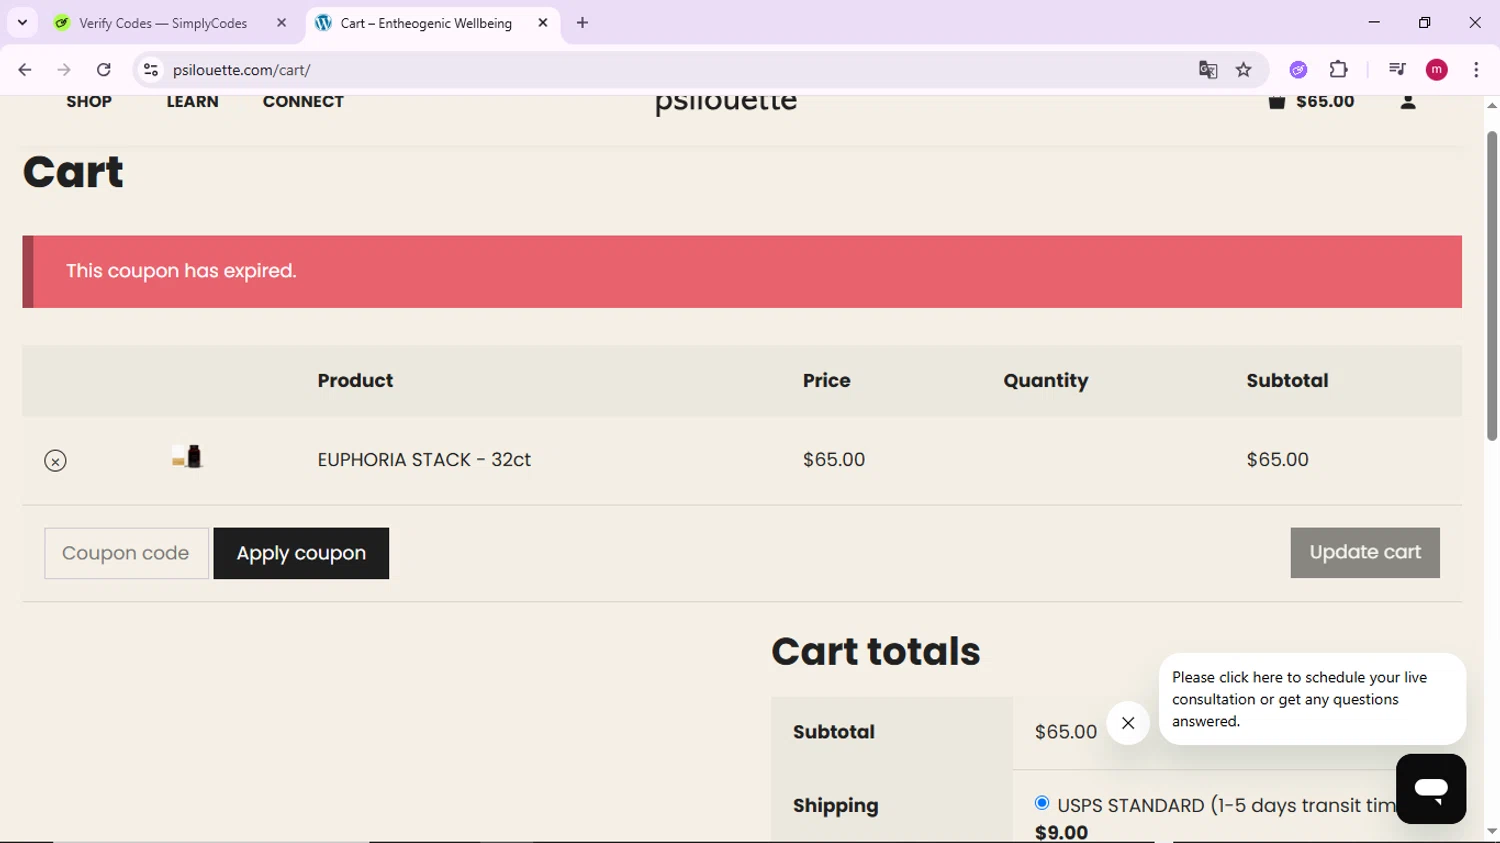This screenshot has width=1500, height=843.
Task: Dismiss the consultation chat popup
Action: pyautogui.click(x=1128, y=723)
